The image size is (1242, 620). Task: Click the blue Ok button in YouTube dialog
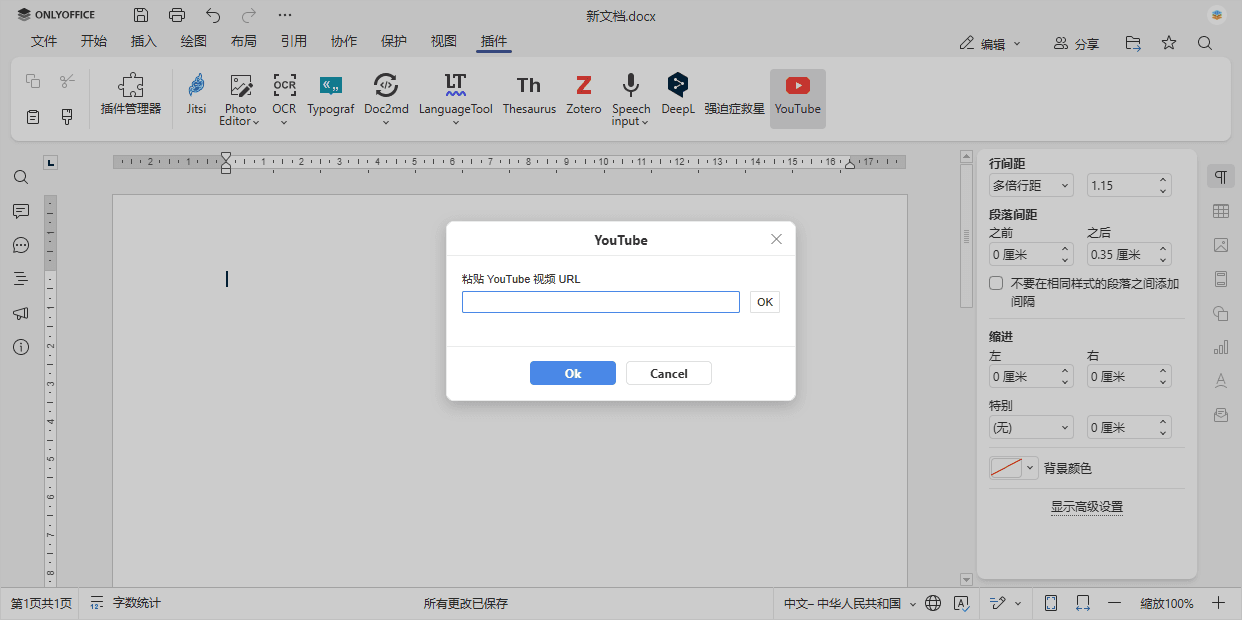pyautogui.click(x=572, y=372)
